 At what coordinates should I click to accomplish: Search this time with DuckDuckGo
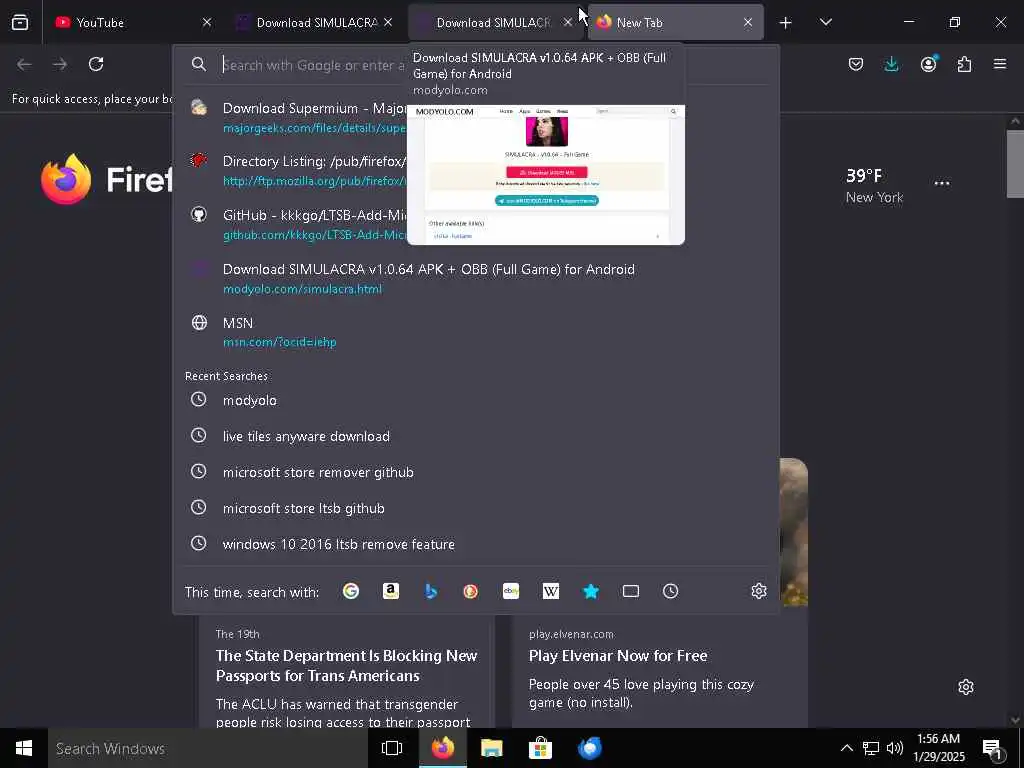point(470,591)
